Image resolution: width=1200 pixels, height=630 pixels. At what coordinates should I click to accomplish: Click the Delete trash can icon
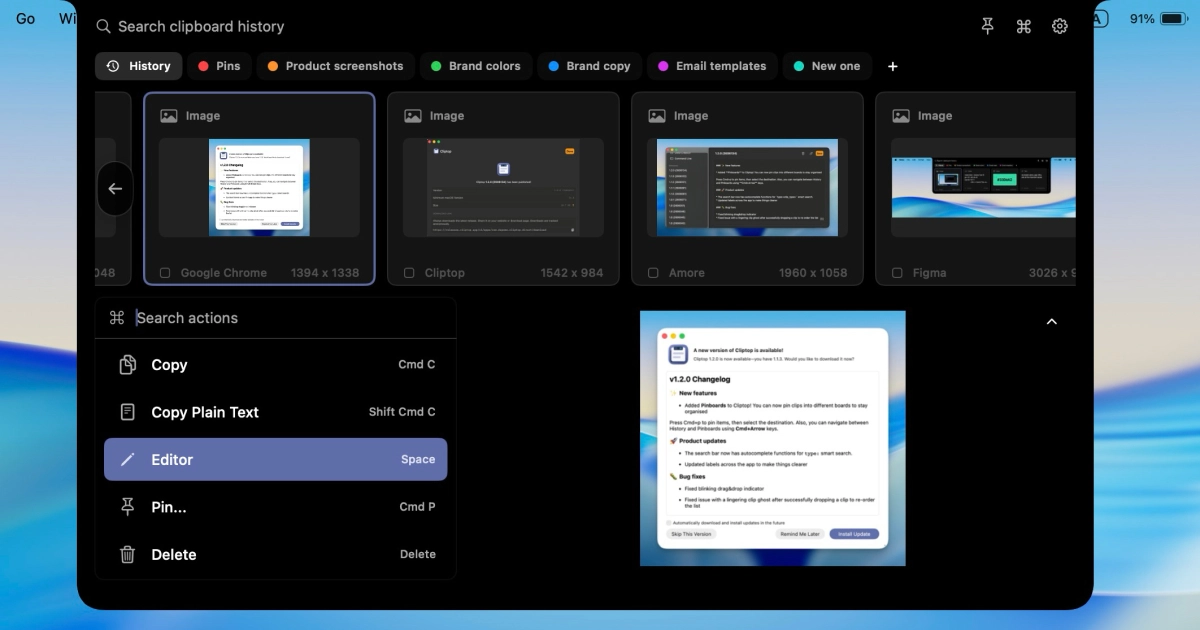tap(128, 554)
